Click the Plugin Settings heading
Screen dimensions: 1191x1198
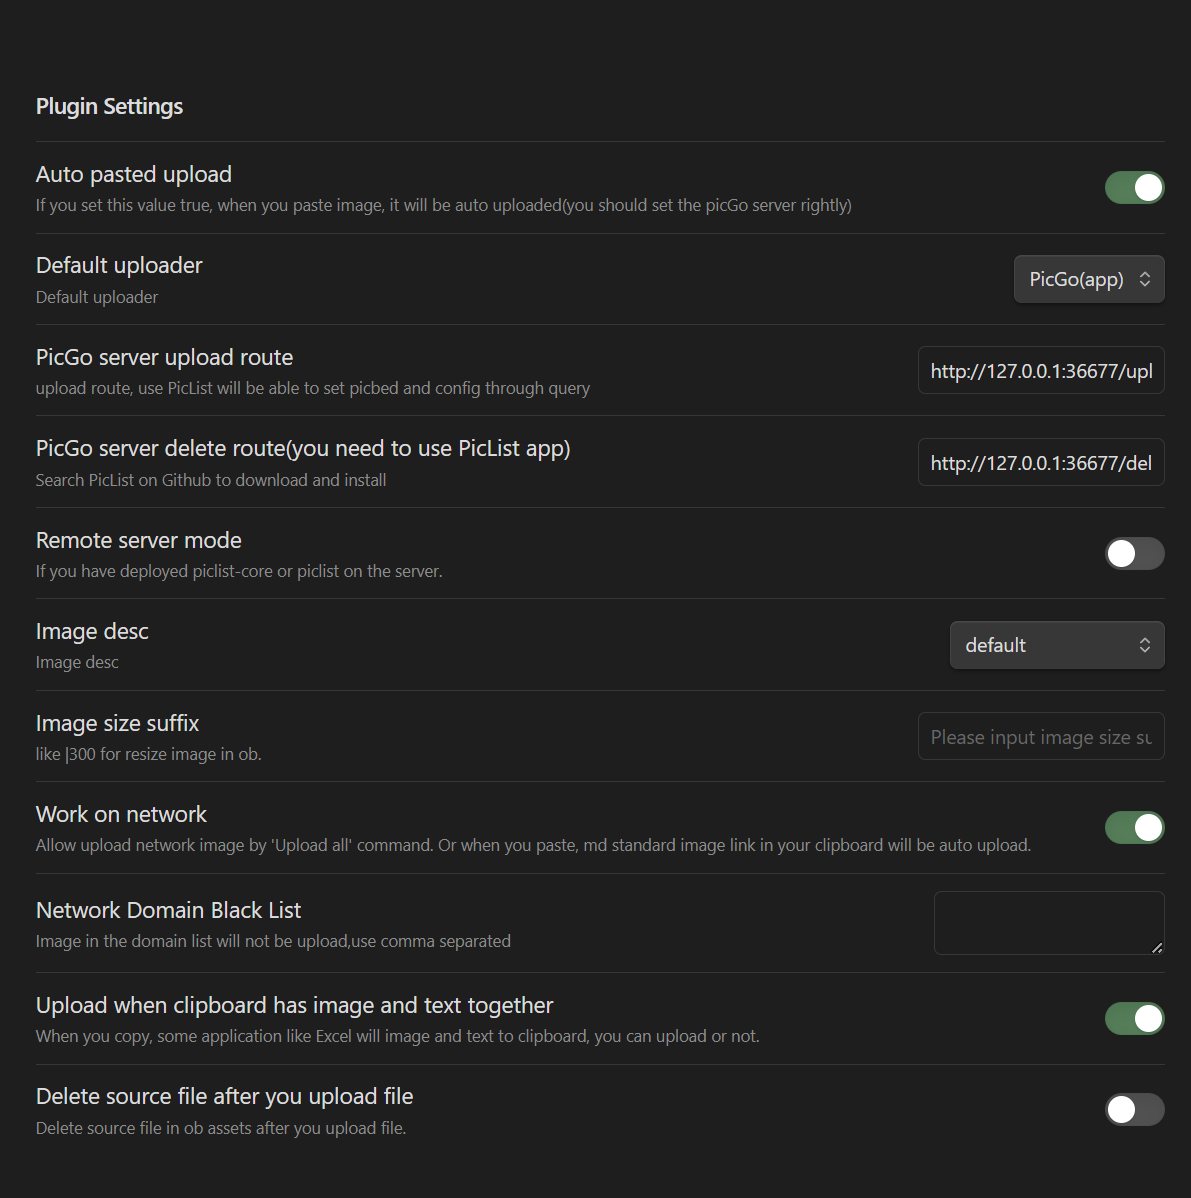click(x=109, y=106)
